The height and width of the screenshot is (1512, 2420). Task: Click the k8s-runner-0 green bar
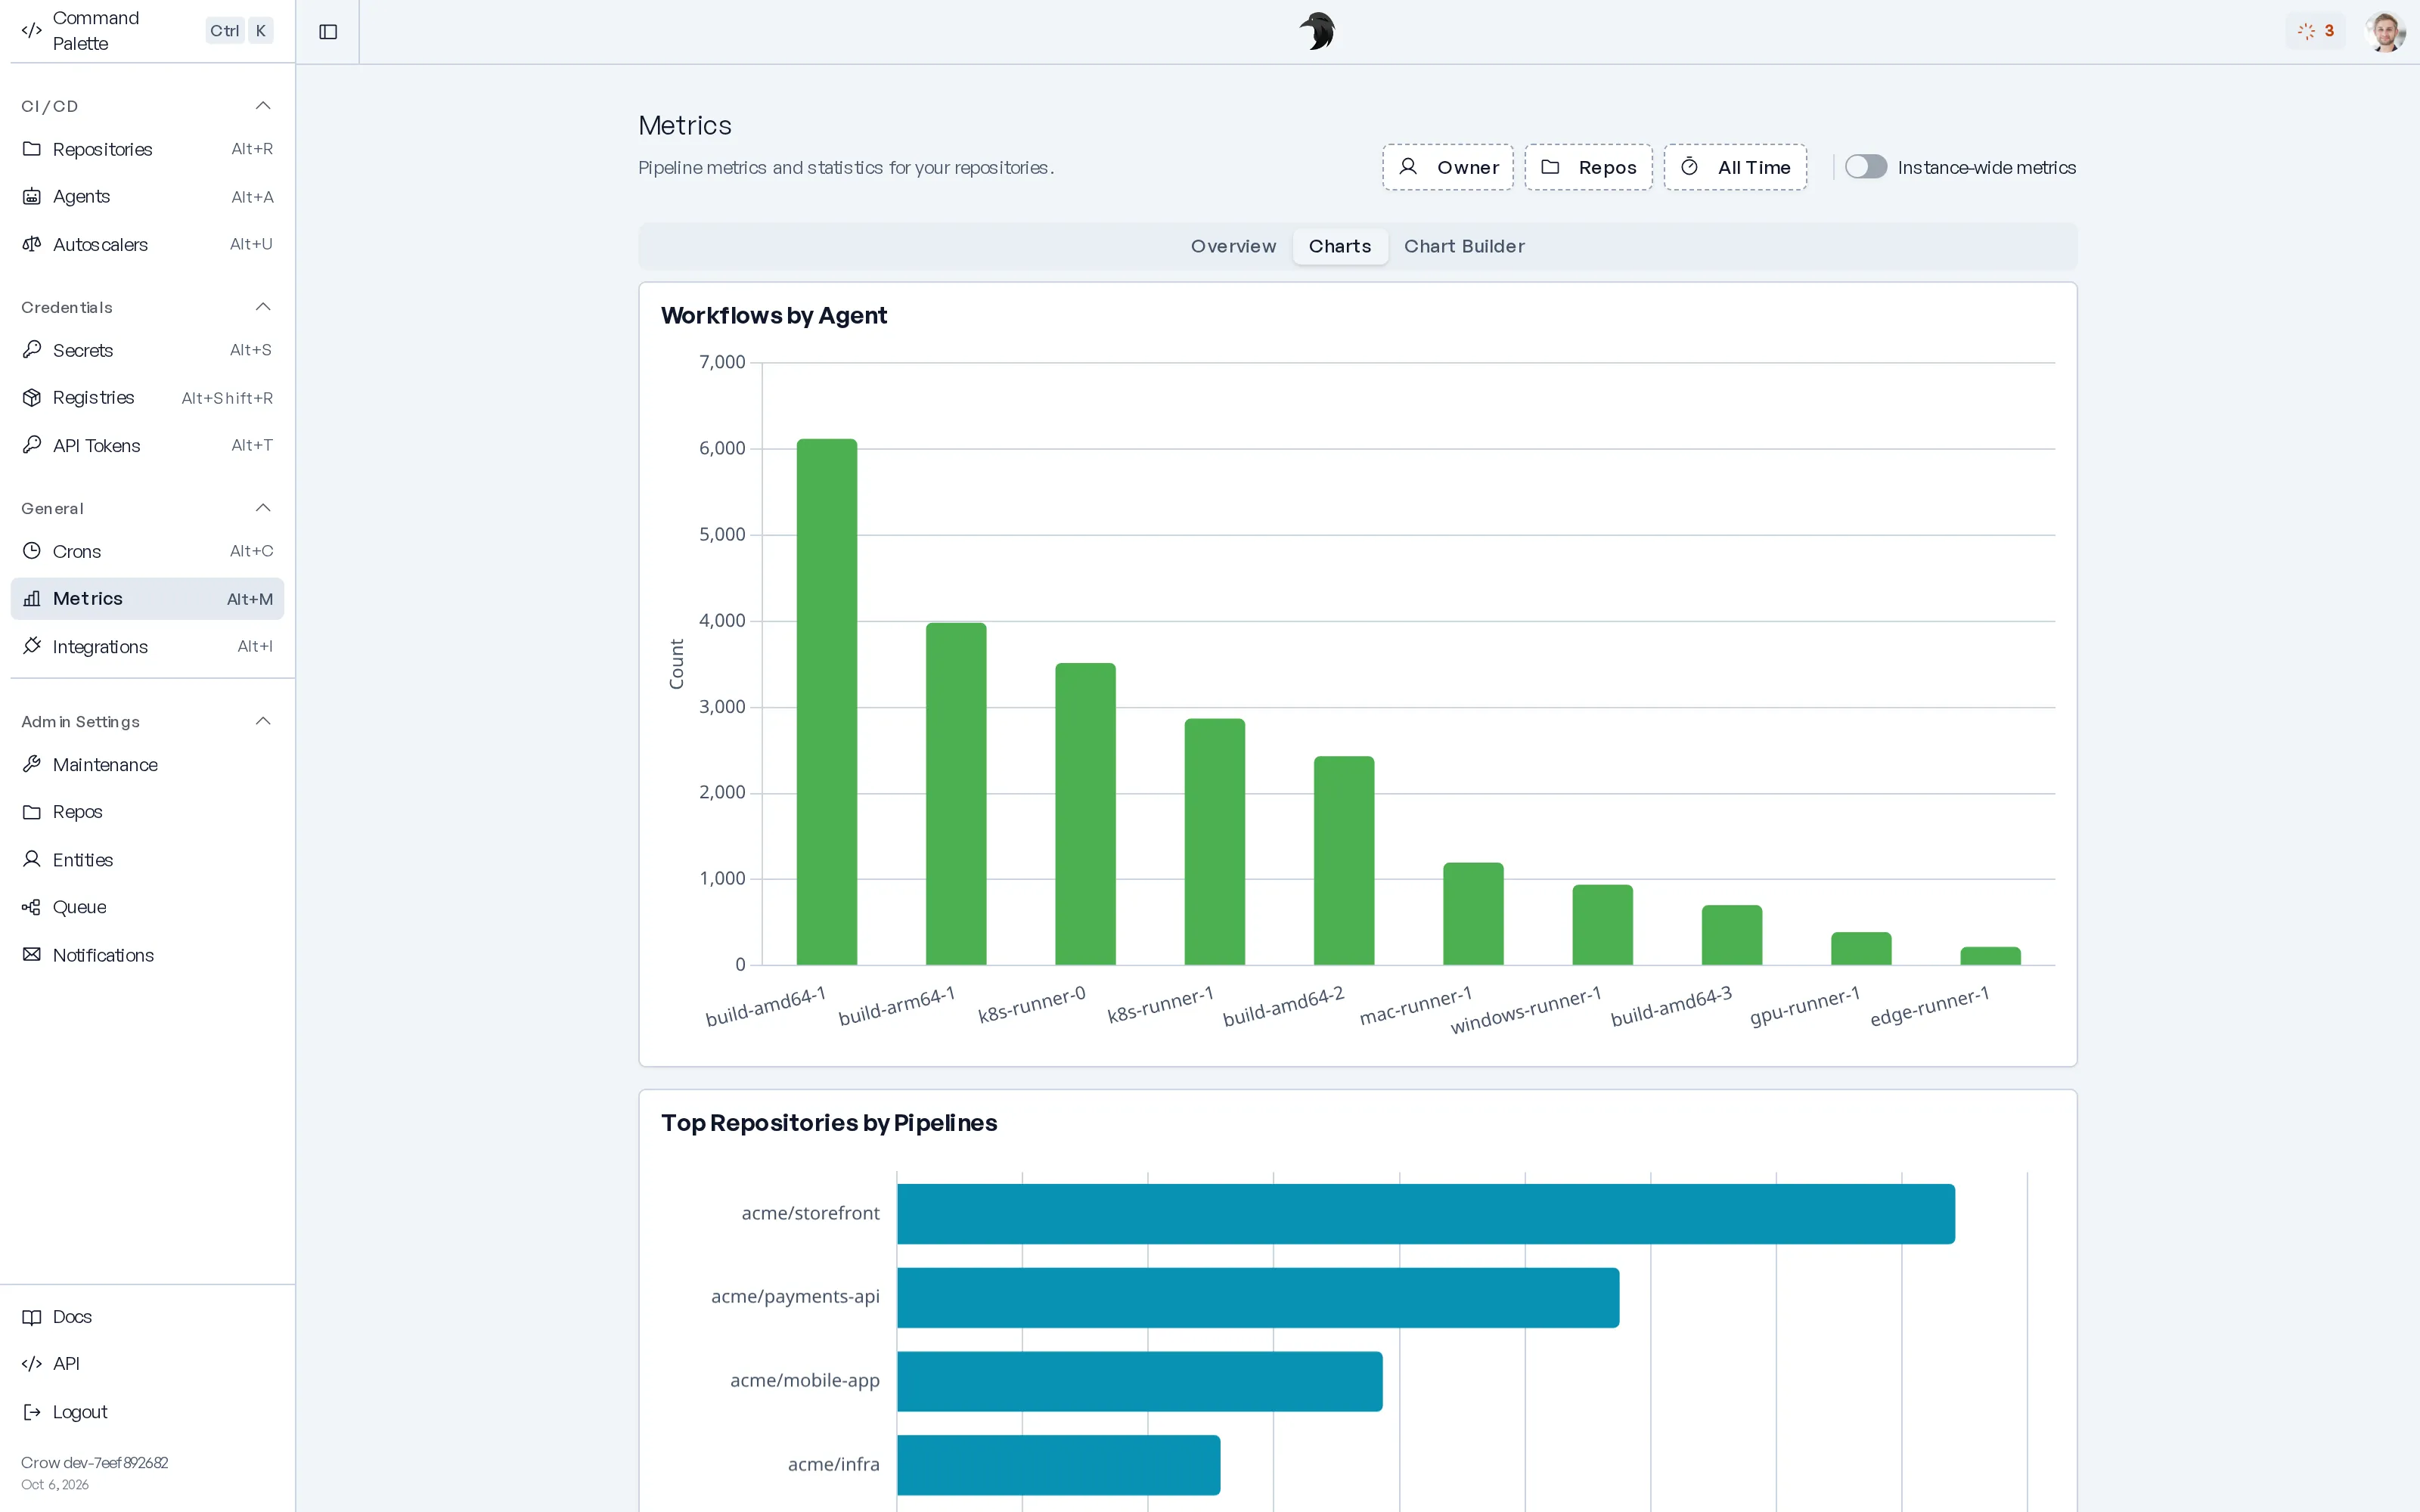[1085, 814]
